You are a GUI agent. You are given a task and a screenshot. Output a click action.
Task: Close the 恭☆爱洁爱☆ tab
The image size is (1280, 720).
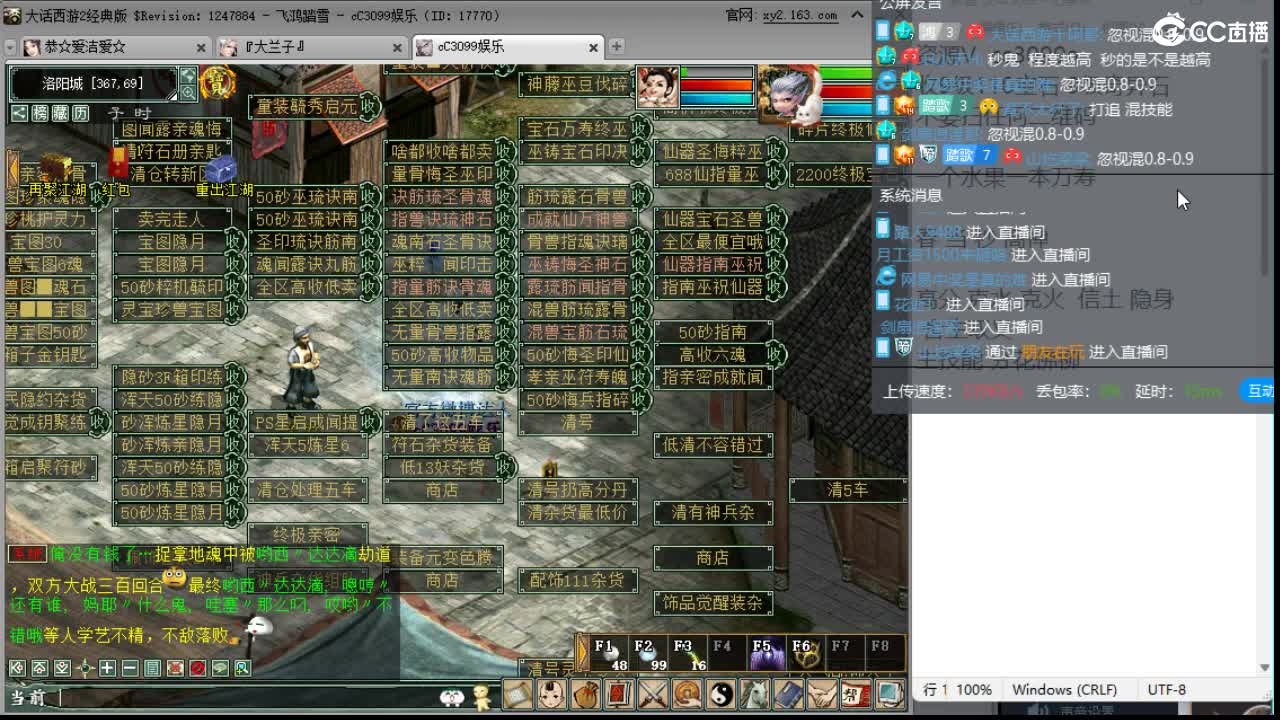[201, 47]
